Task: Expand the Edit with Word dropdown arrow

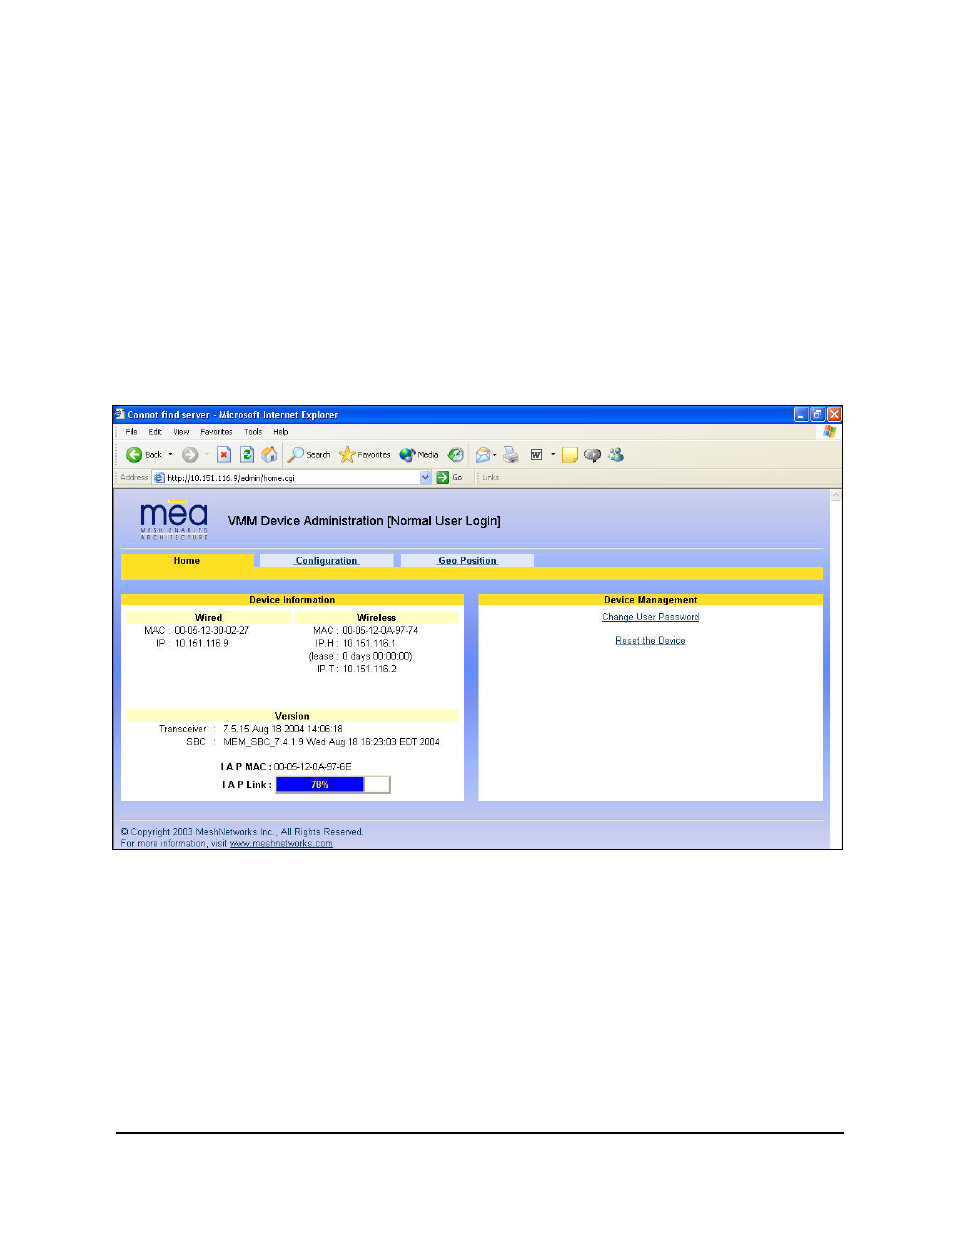Action: pos(553,455)
